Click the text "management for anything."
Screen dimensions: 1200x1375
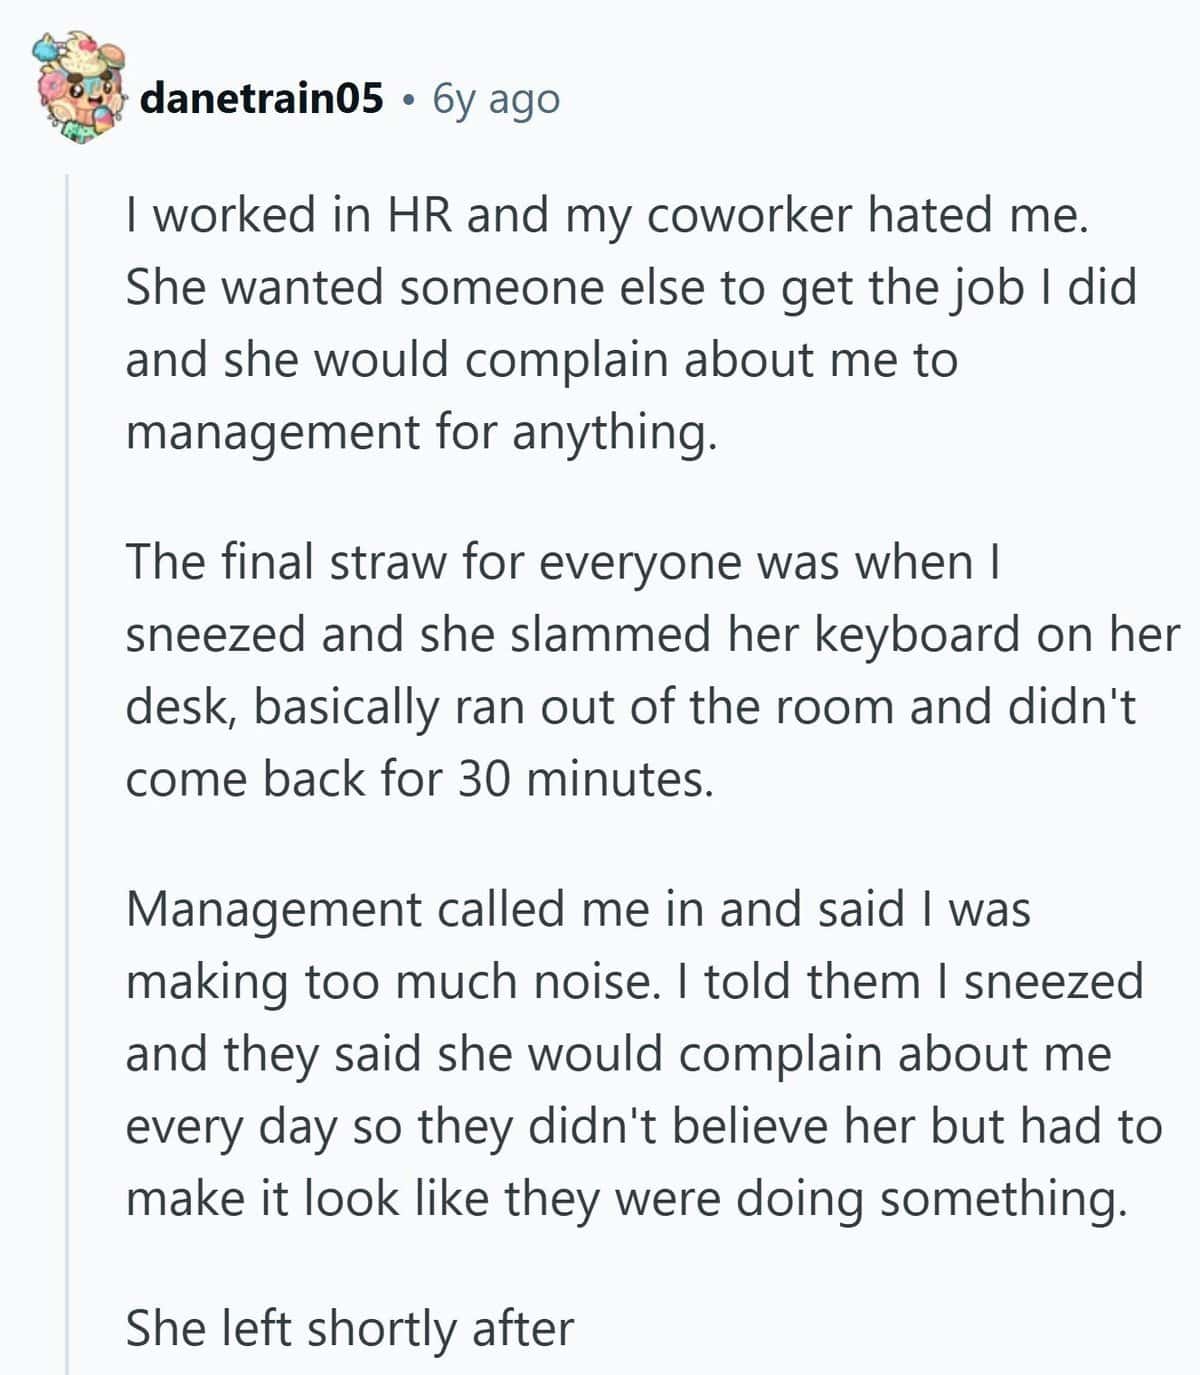[x=422, y=433]
